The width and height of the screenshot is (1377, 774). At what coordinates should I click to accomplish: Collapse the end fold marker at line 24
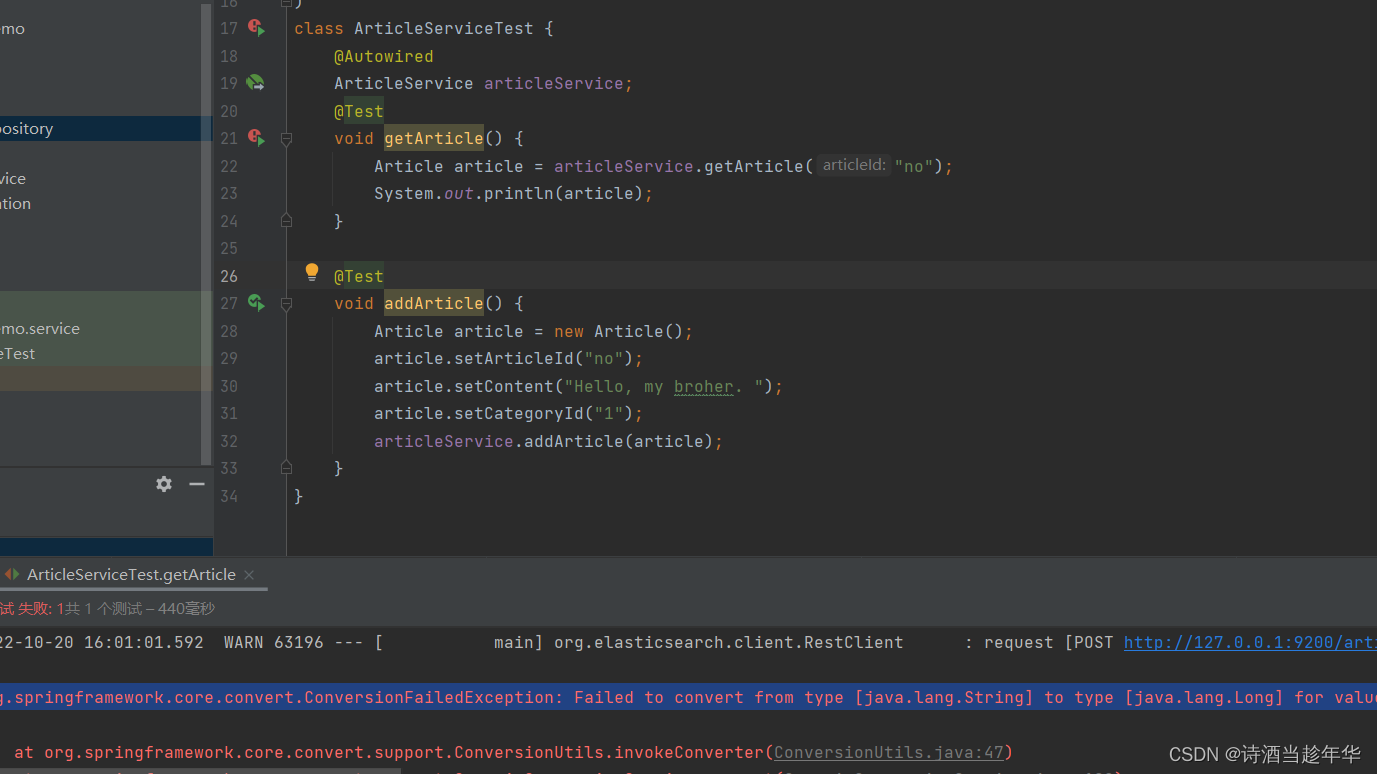pos(286,221)
